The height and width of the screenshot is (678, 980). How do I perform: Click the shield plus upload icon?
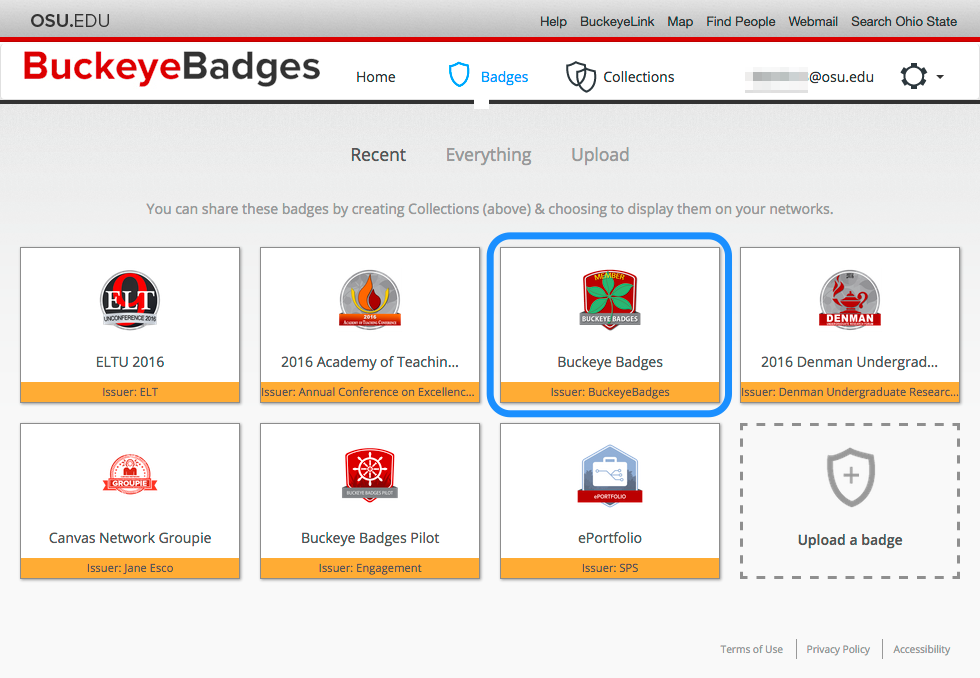pyautogui.click(x=851, y=477)
